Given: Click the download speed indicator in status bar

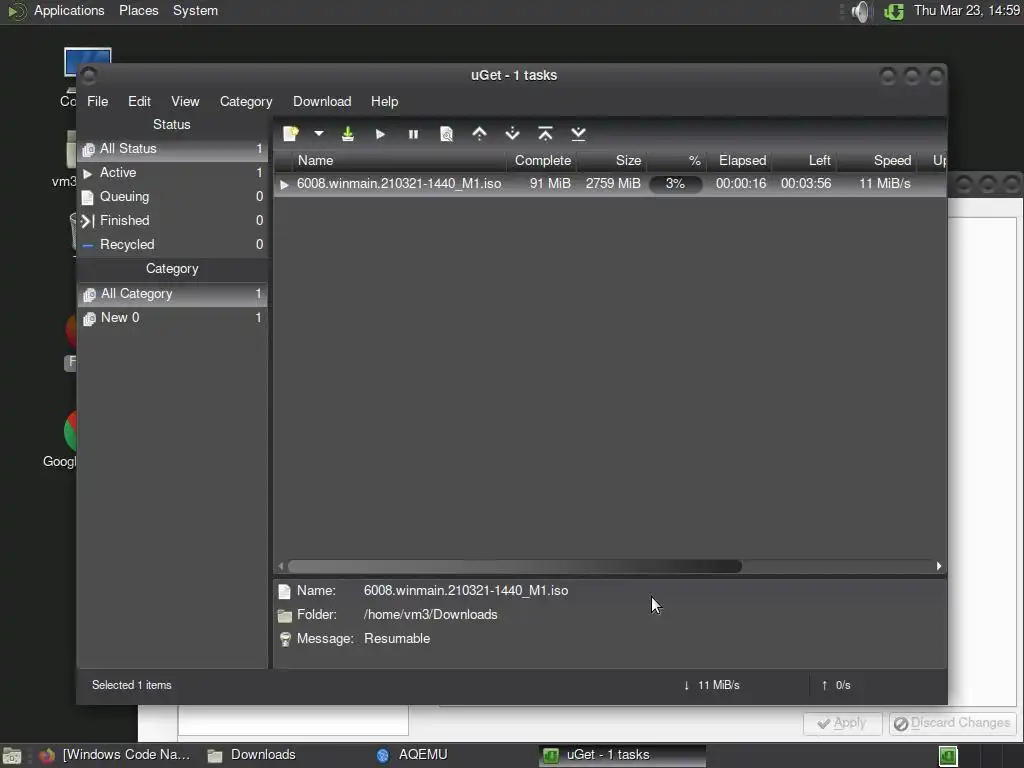Looking at the screenshot, I should pyautogui.click(x=711, y=685).
